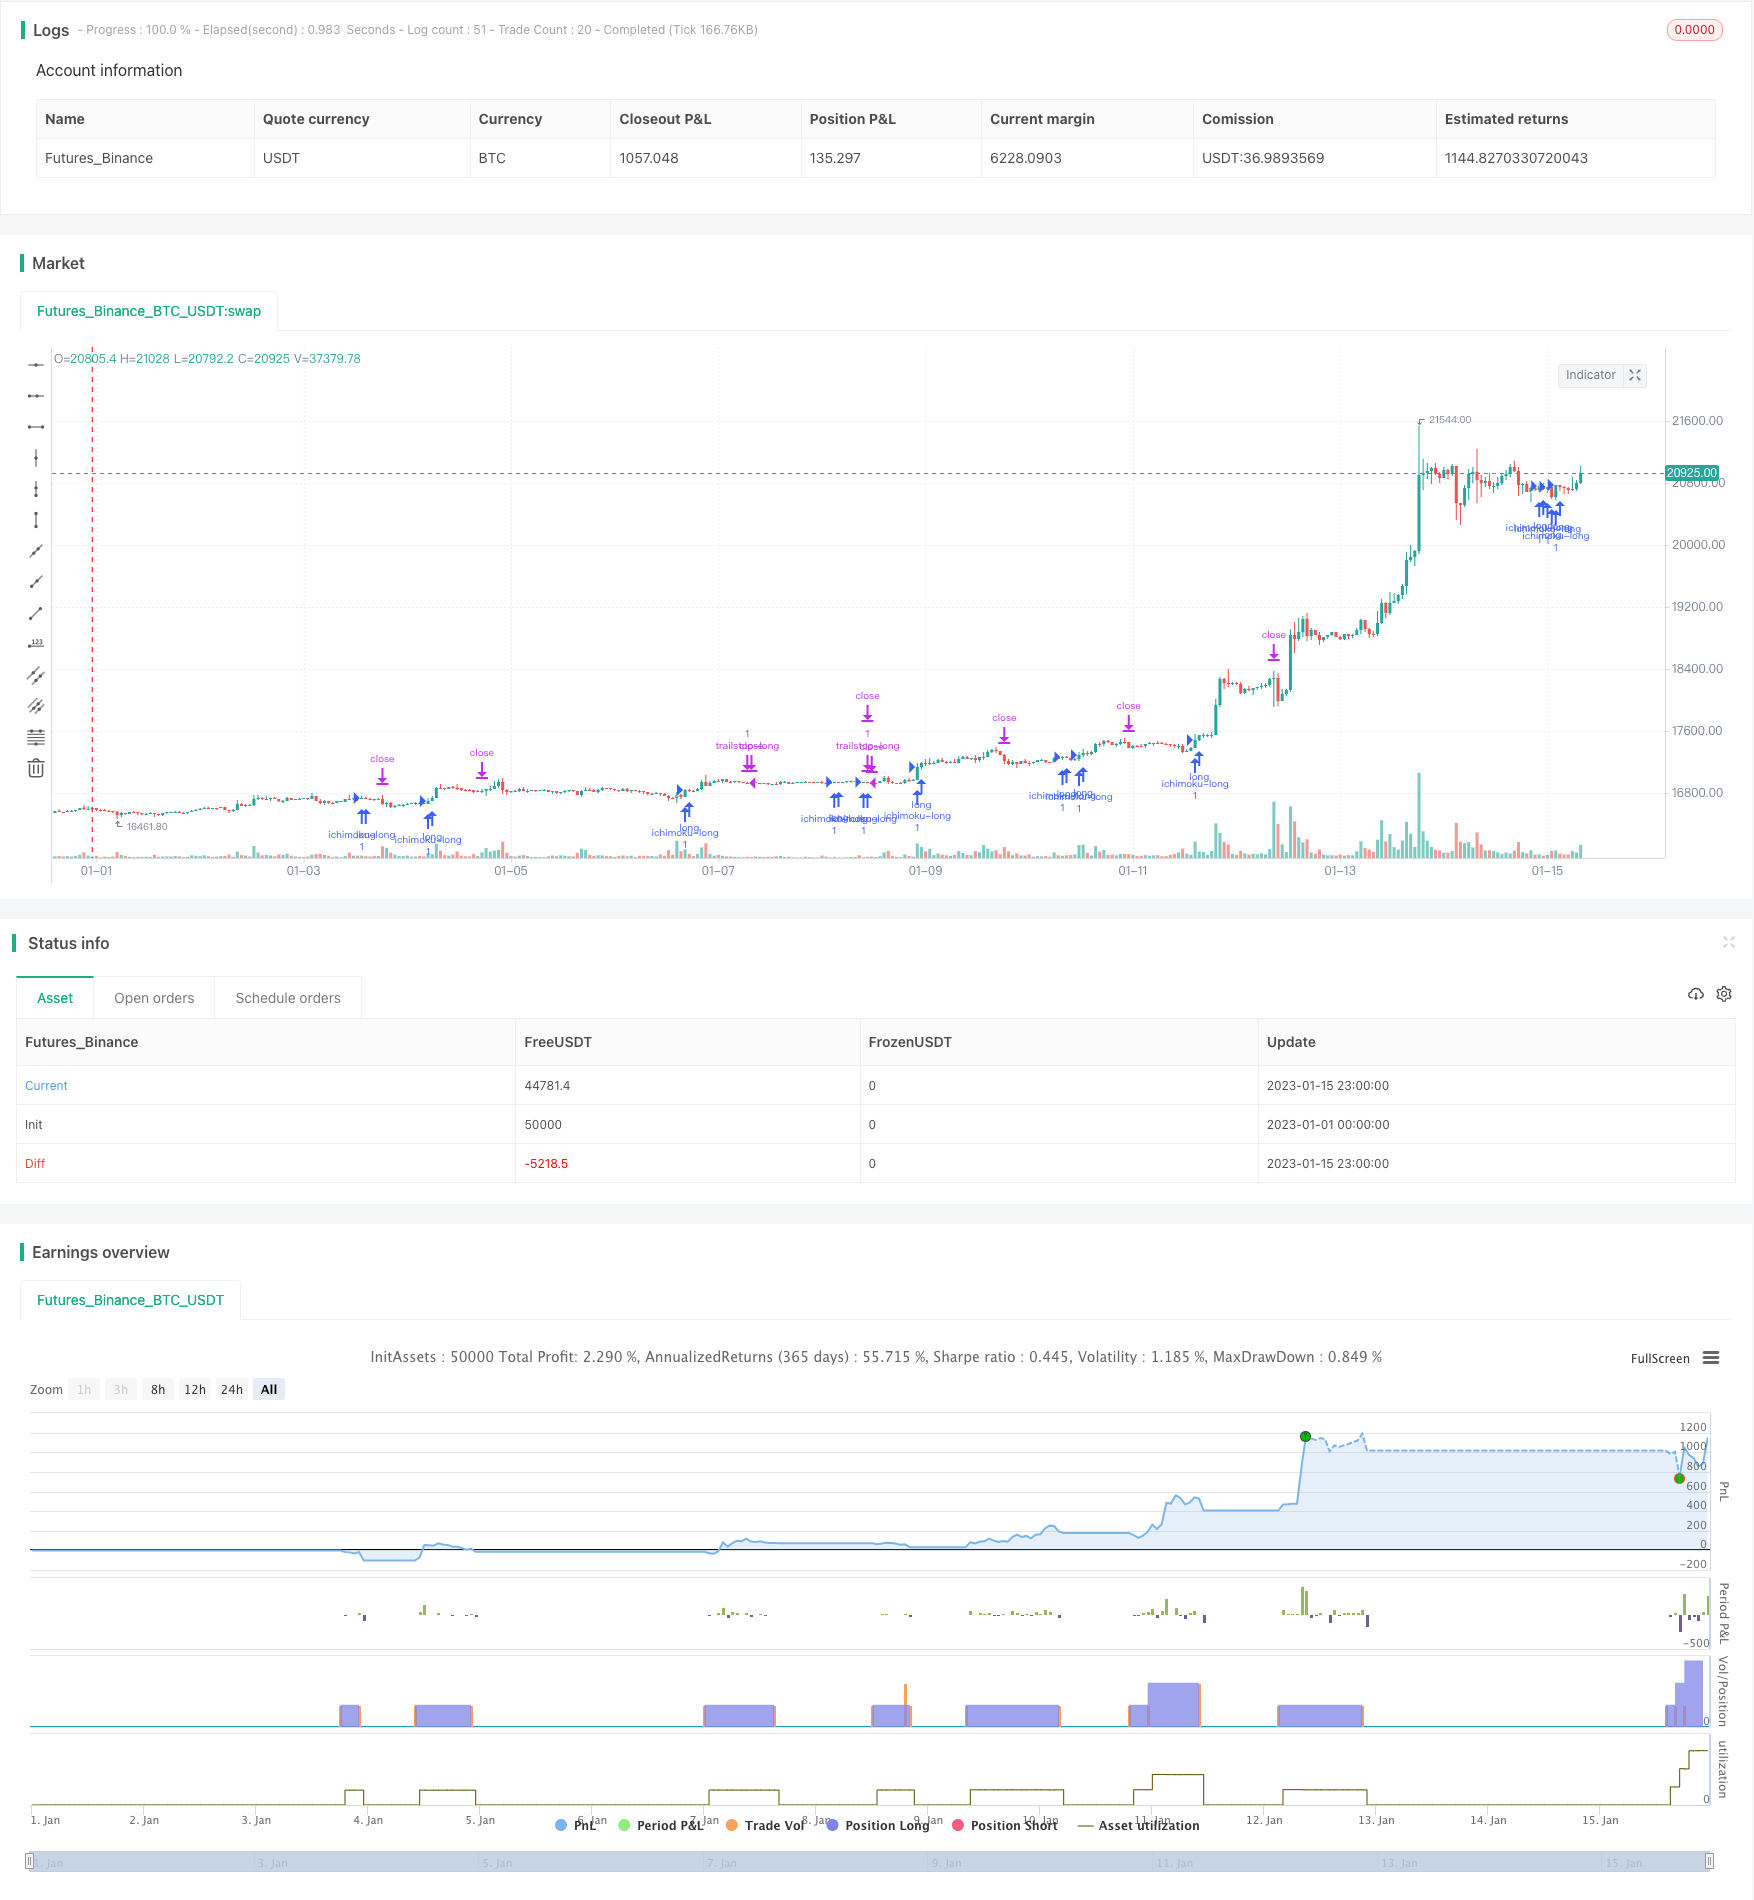Viewport: 1754px width, 1900px height.
Task: Set zoom range to 8h
Action: pyautogui.click(x=158, y=1389)
